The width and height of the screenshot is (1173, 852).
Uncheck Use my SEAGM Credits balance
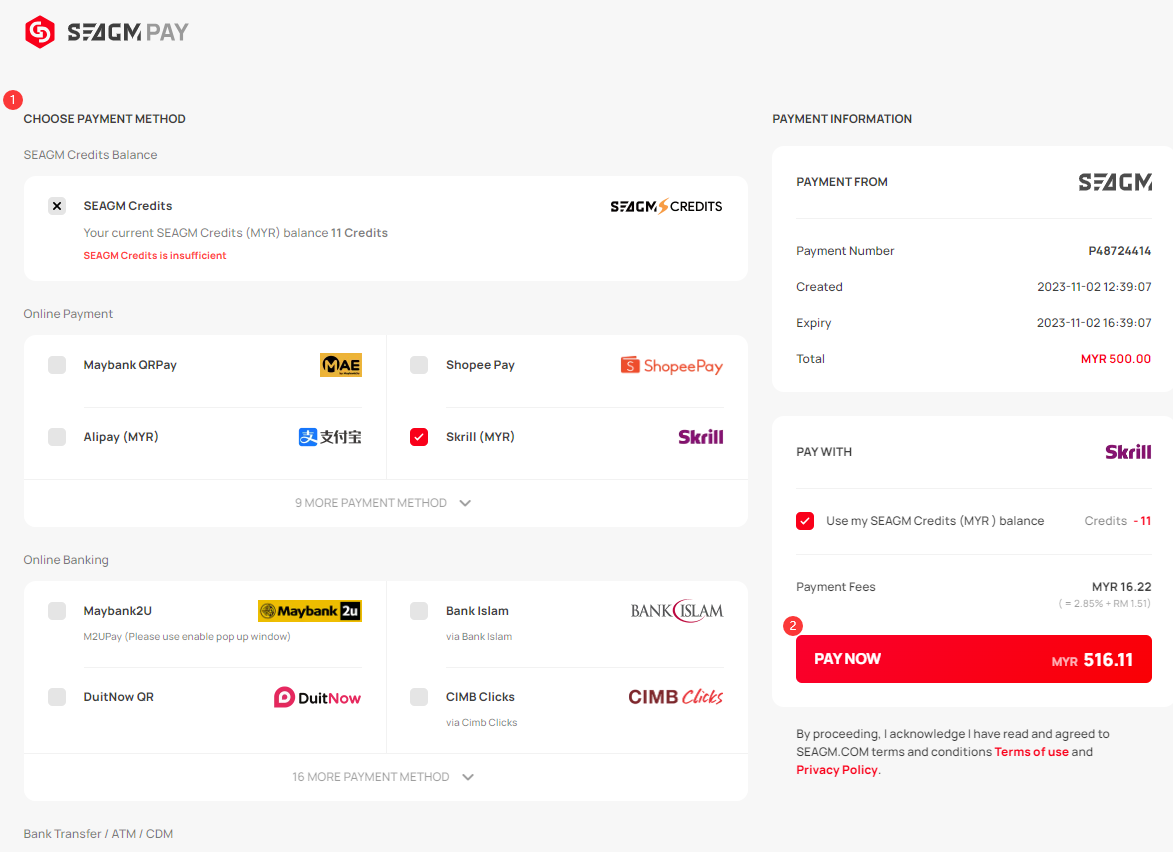click(805, 521)
